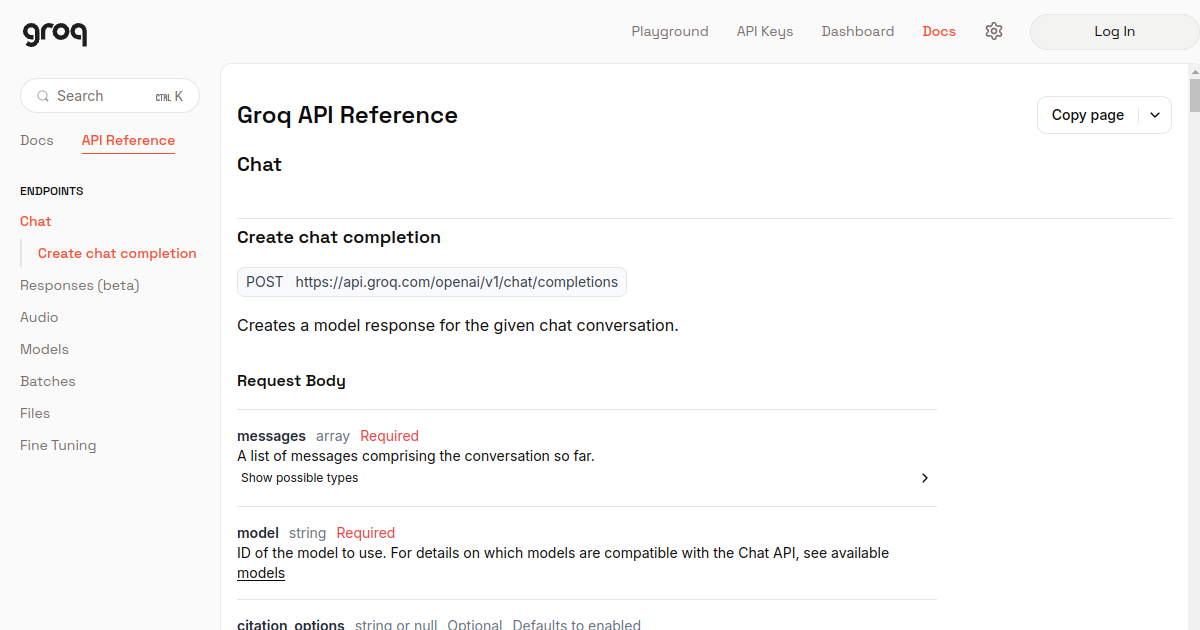Click the ENDPOINTS sidebar label
Viewport: 1200px width, 630px height.
(x=52, y=191)
